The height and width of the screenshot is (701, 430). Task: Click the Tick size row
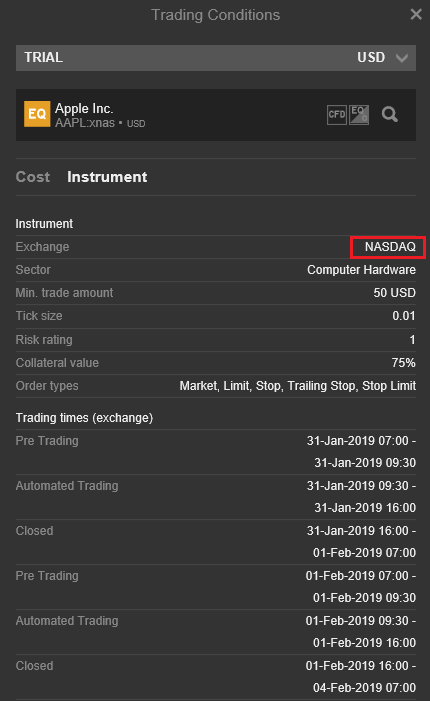215,316
